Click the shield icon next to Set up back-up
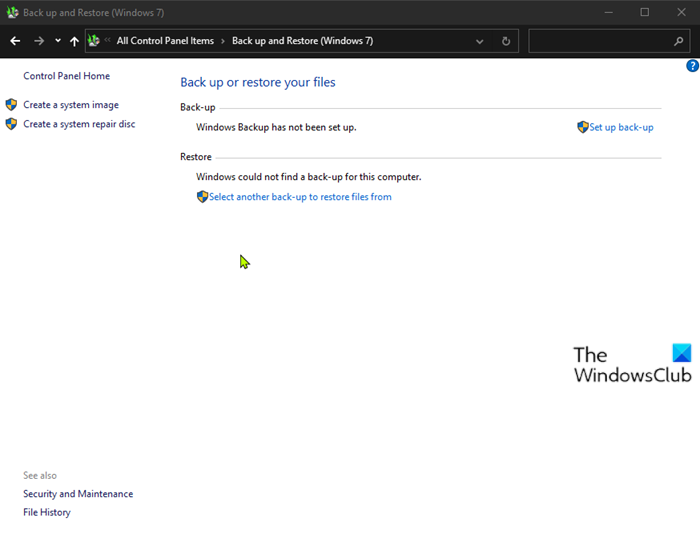This screenshot has width=700, height=534. (583, 127)
